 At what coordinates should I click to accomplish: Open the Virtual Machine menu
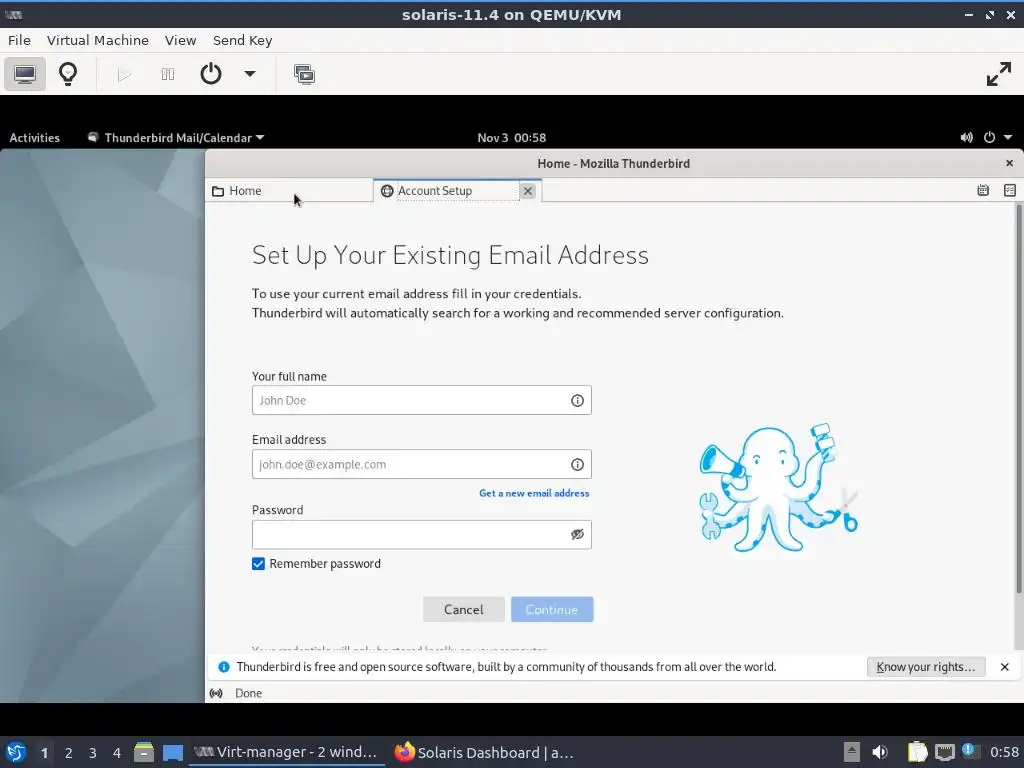tap(98, 40)
